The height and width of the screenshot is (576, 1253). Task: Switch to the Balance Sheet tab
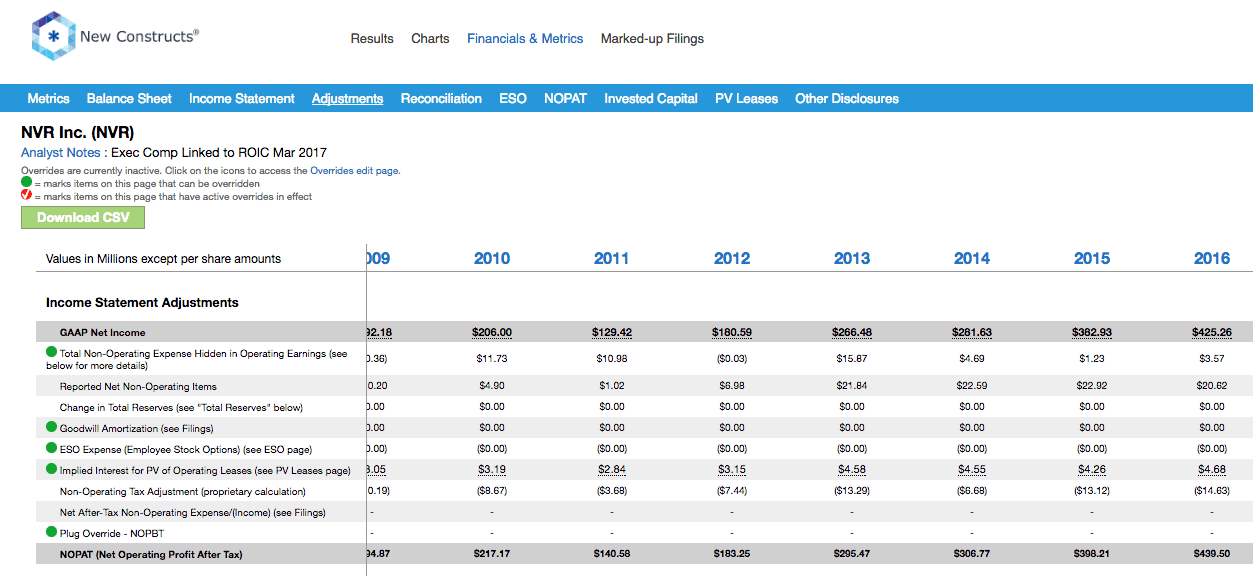pyautogui.click(x=129, y=98)
